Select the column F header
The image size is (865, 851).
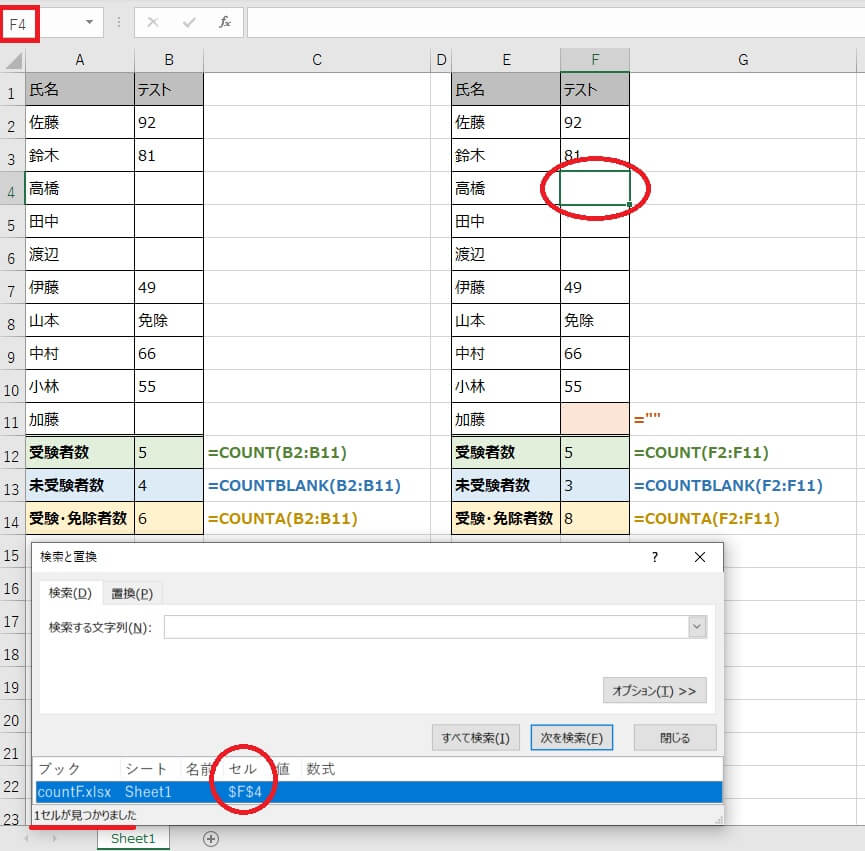[595, 60]
